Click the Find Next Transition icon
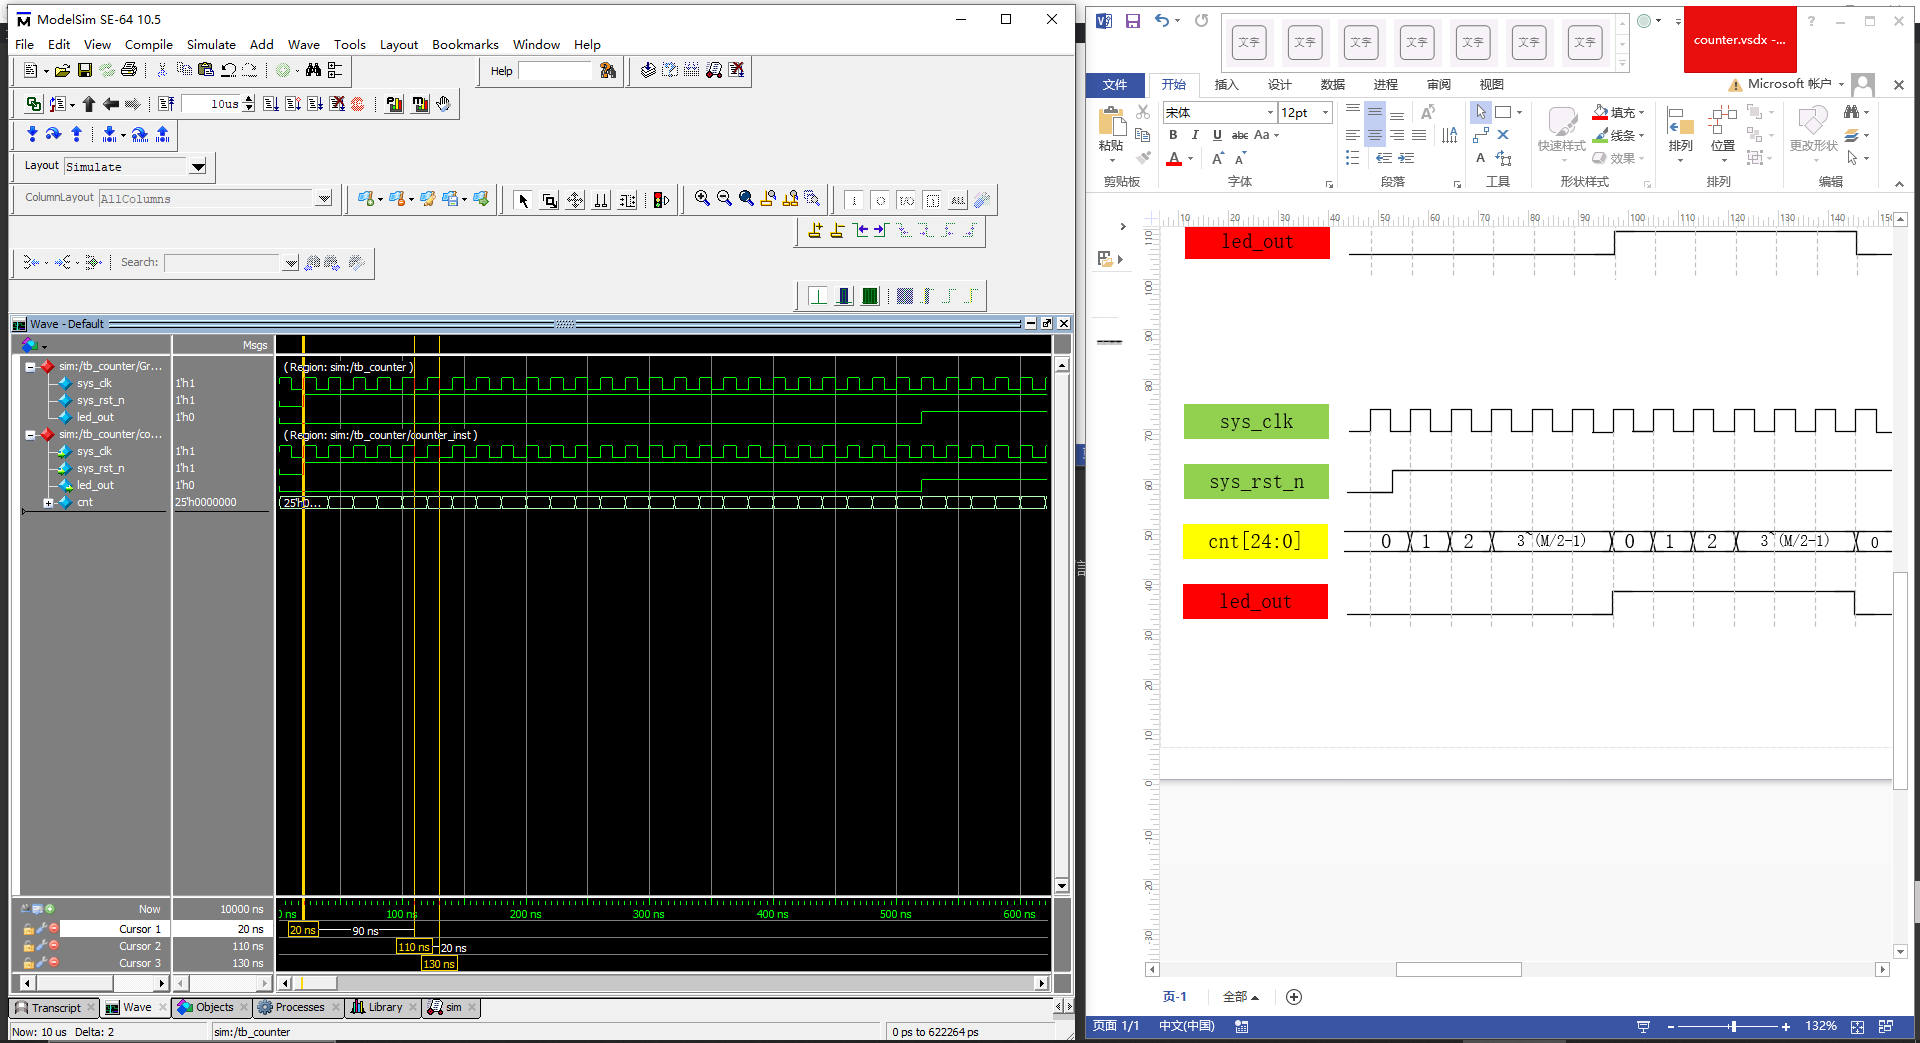The height and width of the screenshot is (1043, 1920). click(880, 230)
